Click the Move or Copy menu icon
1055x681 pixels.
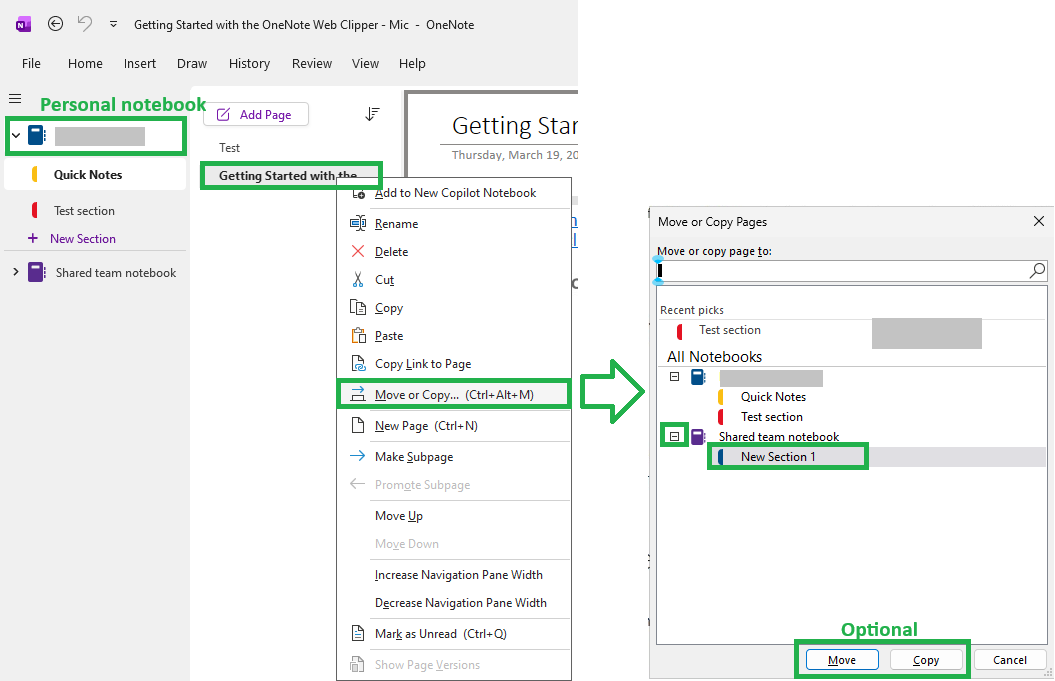(358, 394)
